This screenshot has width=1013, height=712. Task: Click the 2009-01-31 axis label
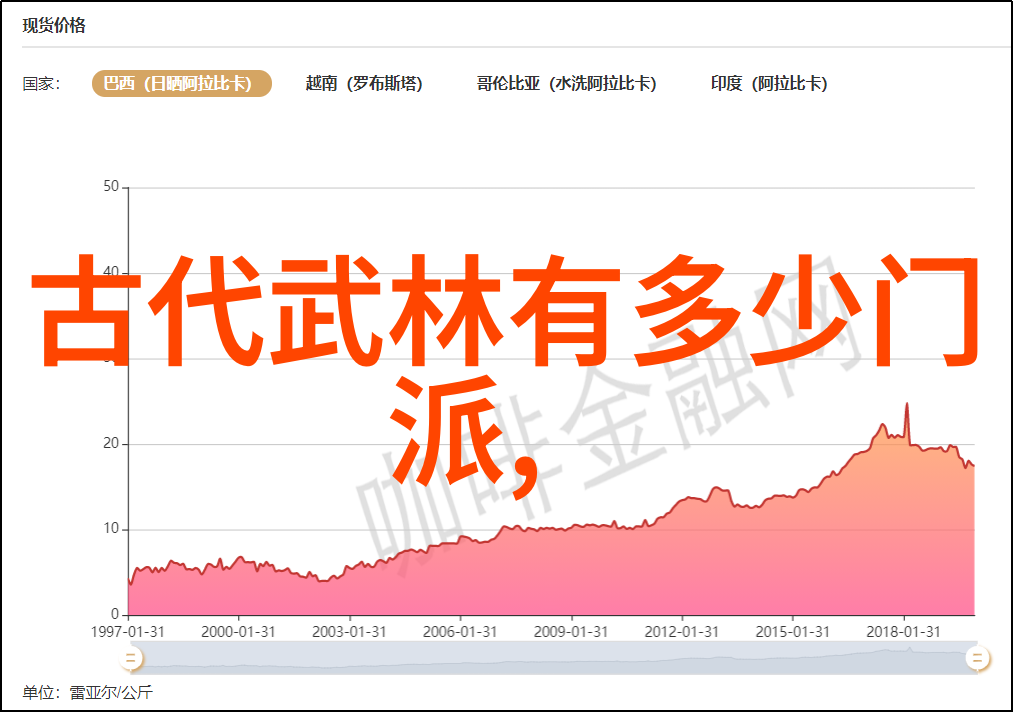pos(571,632)
